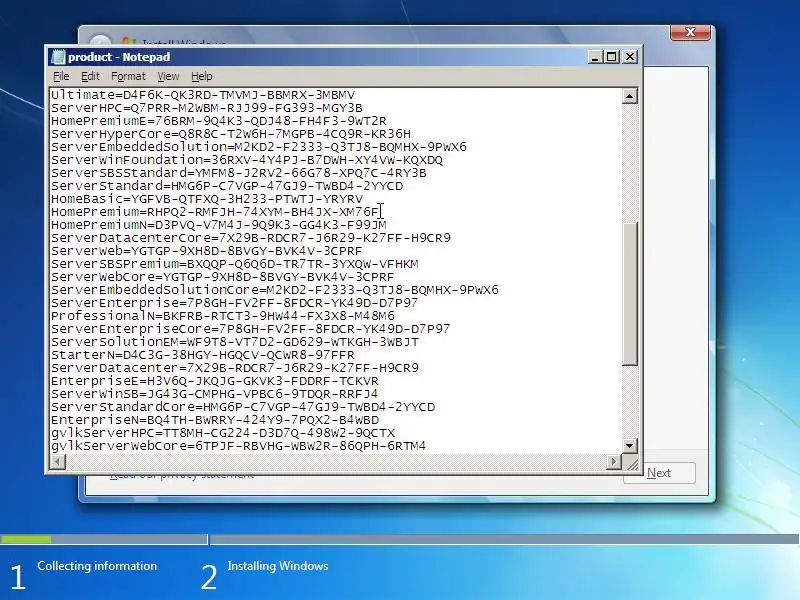Click the HomePremiumN=D3PVQ line
This screenshot has height=600, width=800.
point(219,225)
